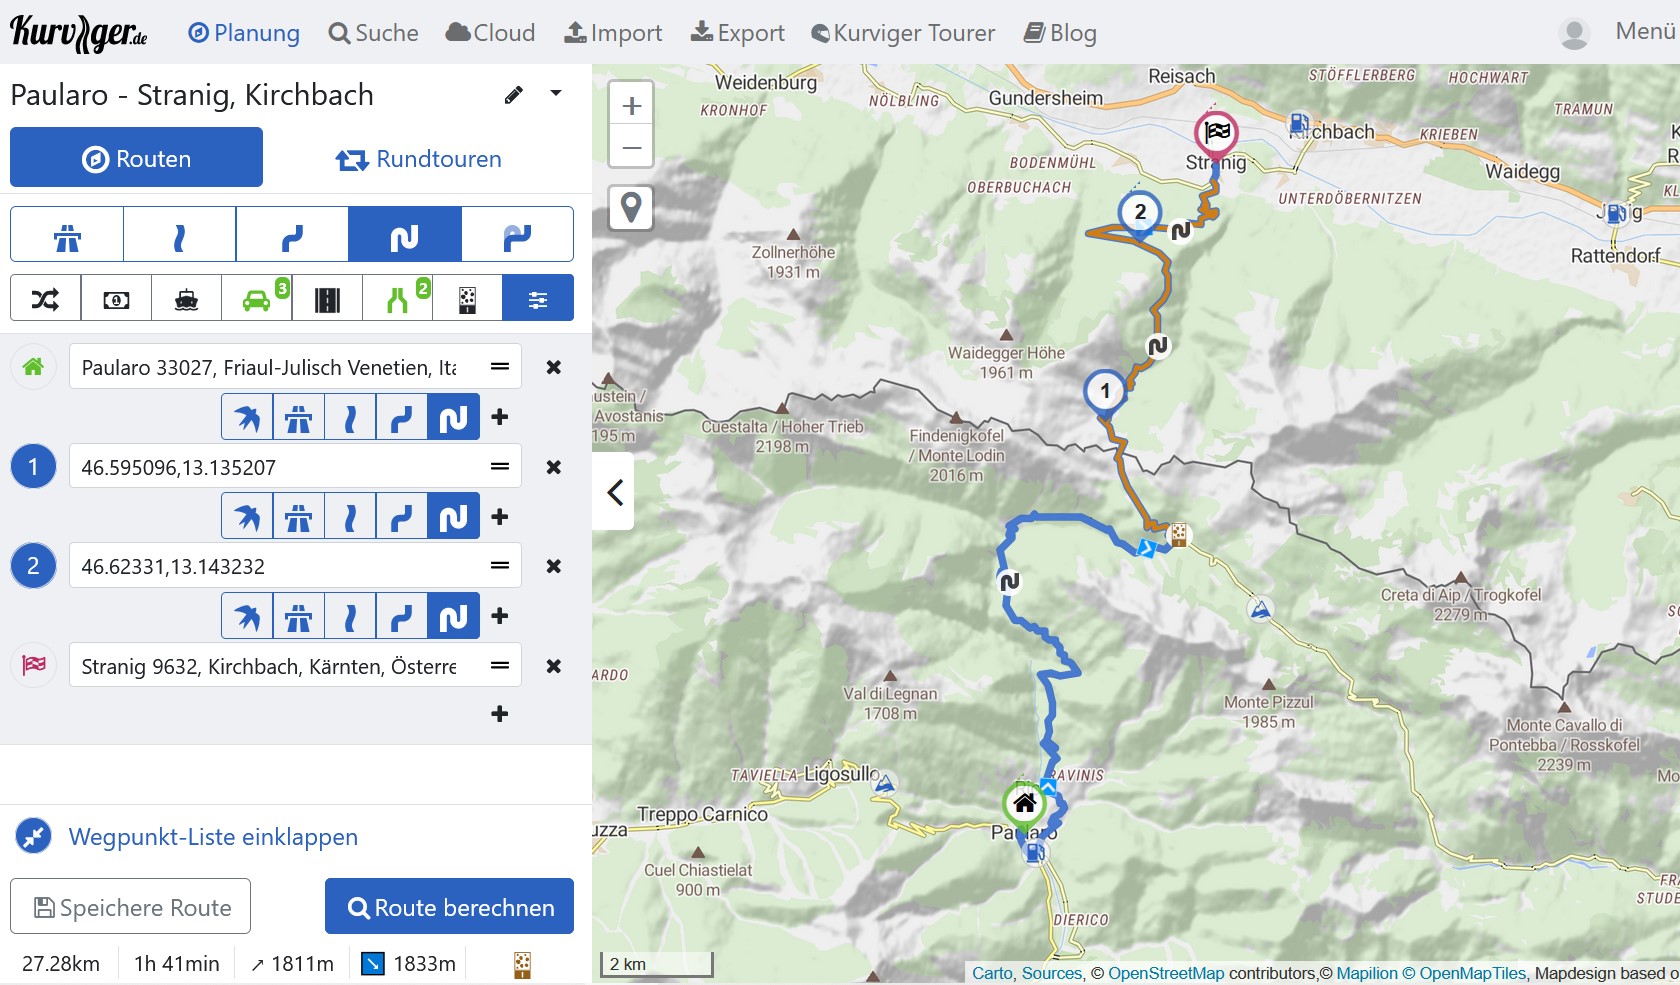Collapse the side panel with the chevron
Viewport: 1680px width, 985px height.
point(614,492)
